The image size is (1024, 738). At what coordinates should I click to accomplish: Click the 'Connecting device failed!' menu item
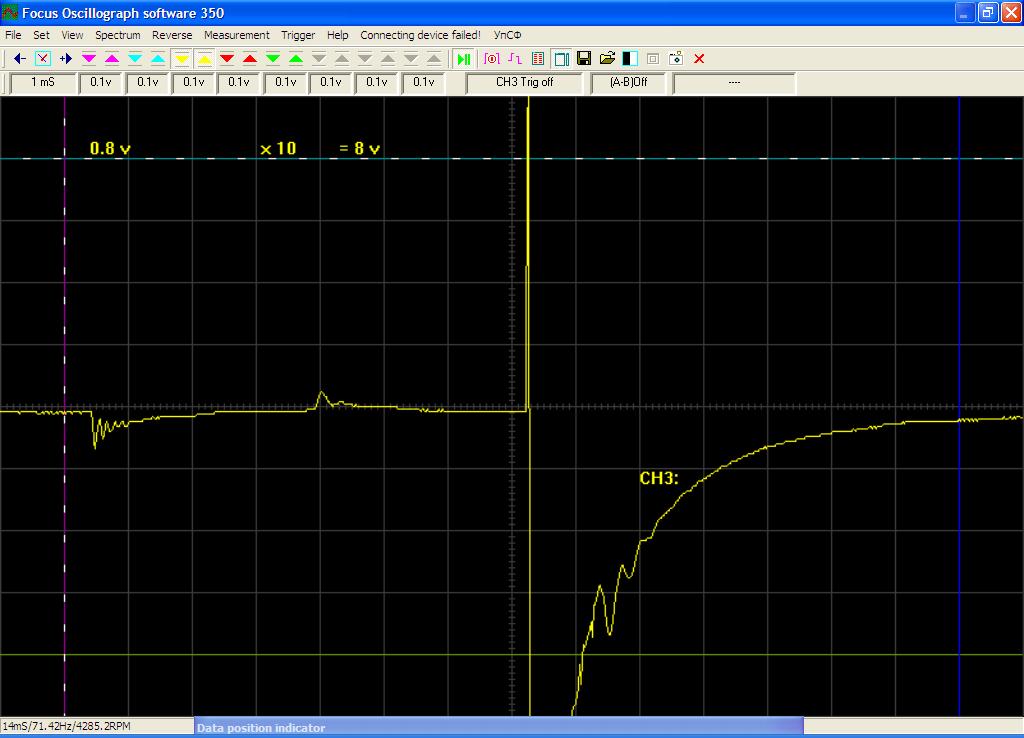(420, 35)
